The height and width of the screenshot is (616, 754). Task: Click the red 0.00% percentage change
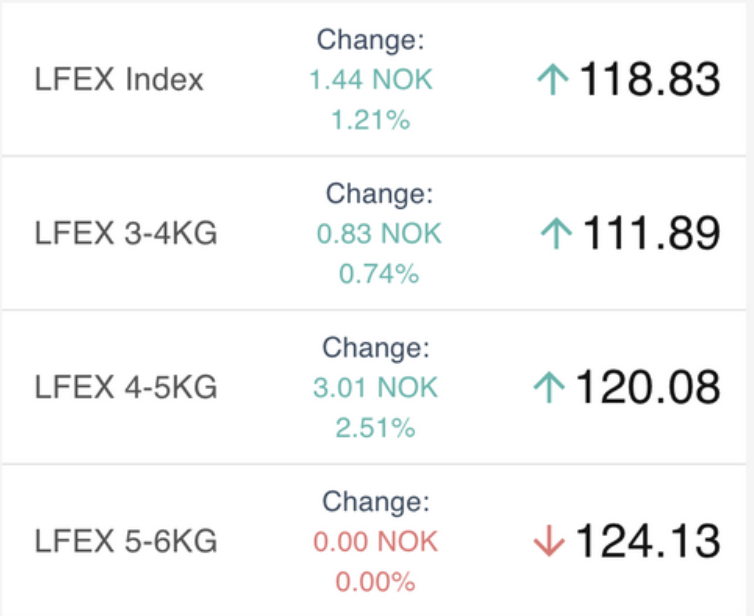(x=376, y=581)
